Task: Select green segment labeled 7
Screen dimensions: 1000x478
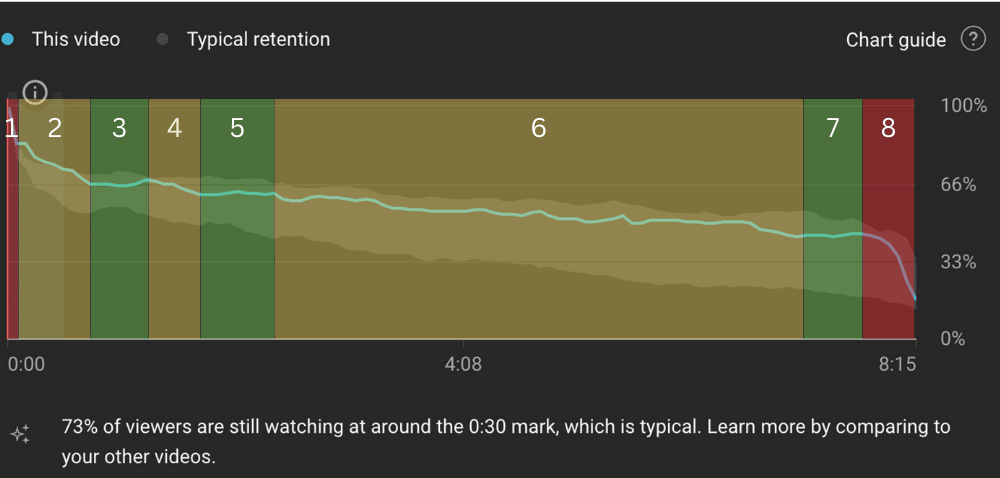Action: click(x=833, y=219)
